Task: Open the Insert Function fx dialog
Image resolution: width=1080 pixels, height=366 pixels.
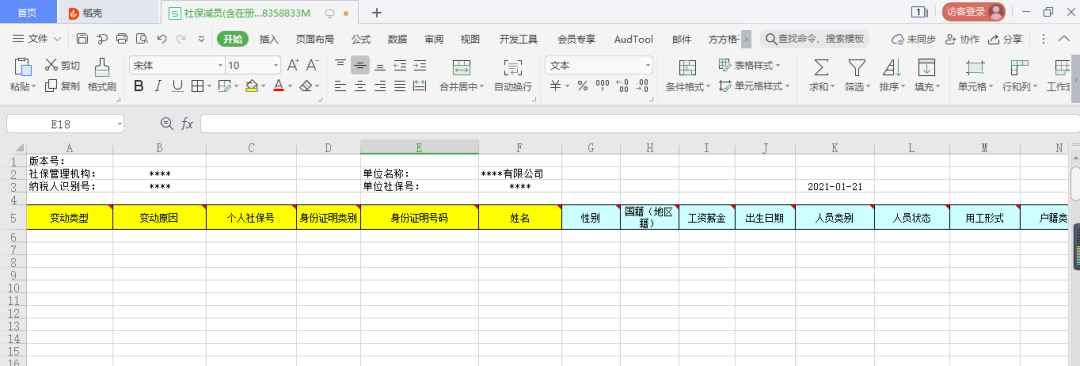Action: click(187, 123)
